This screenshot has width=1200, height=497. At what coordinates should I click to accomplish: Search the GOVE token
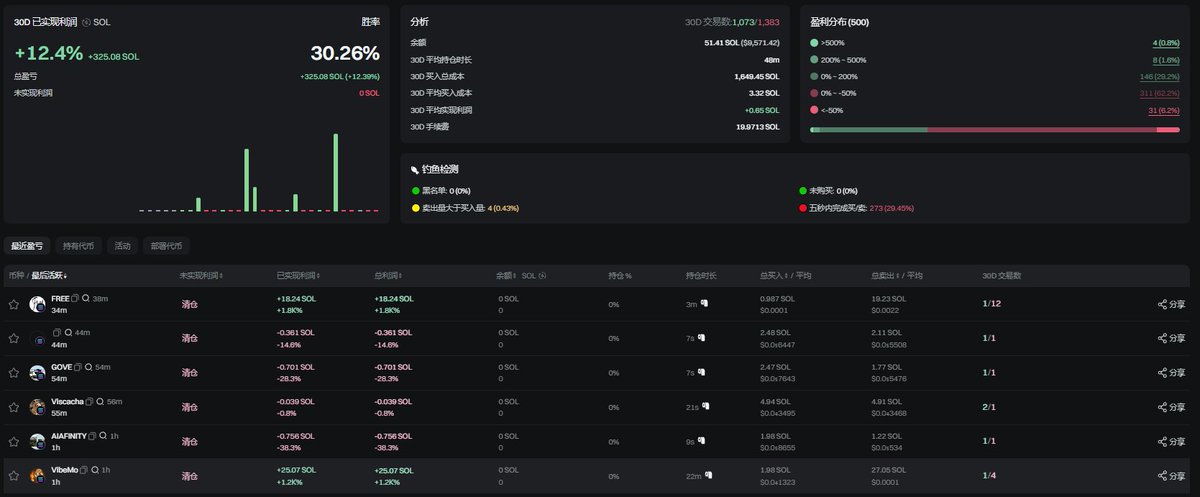click(x=89, y=368)
